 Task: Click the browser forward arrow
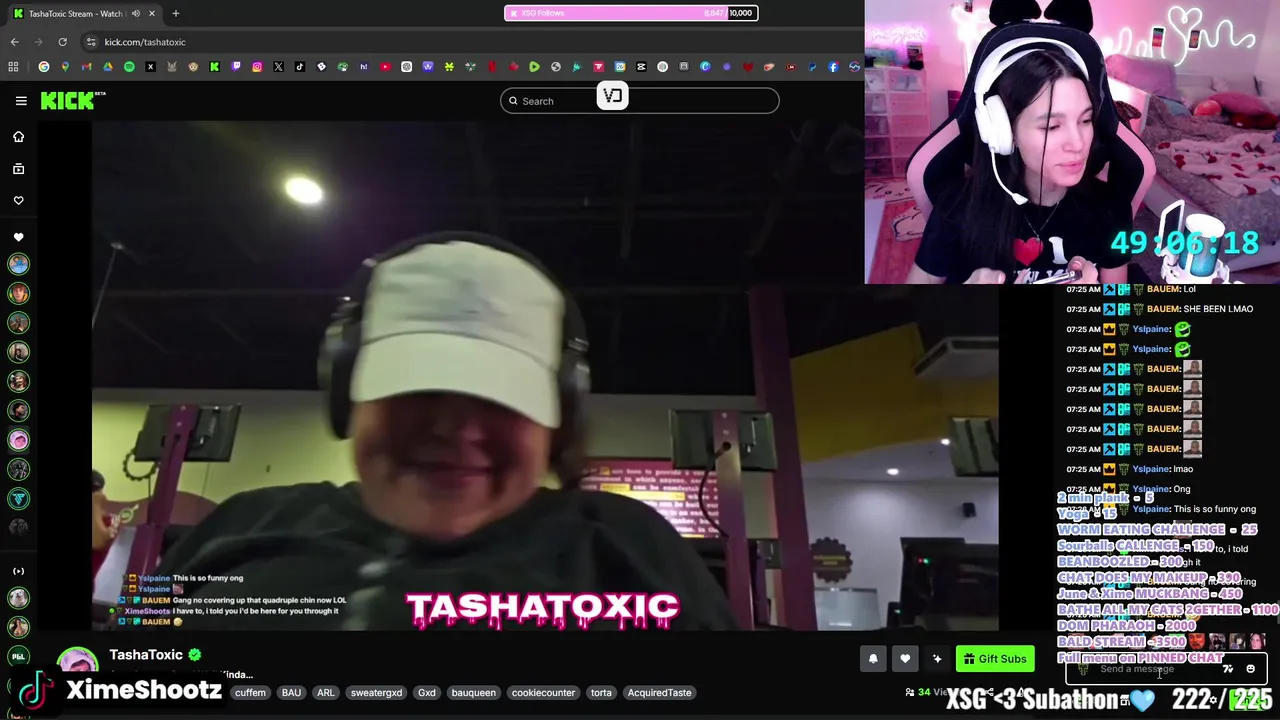38,42
